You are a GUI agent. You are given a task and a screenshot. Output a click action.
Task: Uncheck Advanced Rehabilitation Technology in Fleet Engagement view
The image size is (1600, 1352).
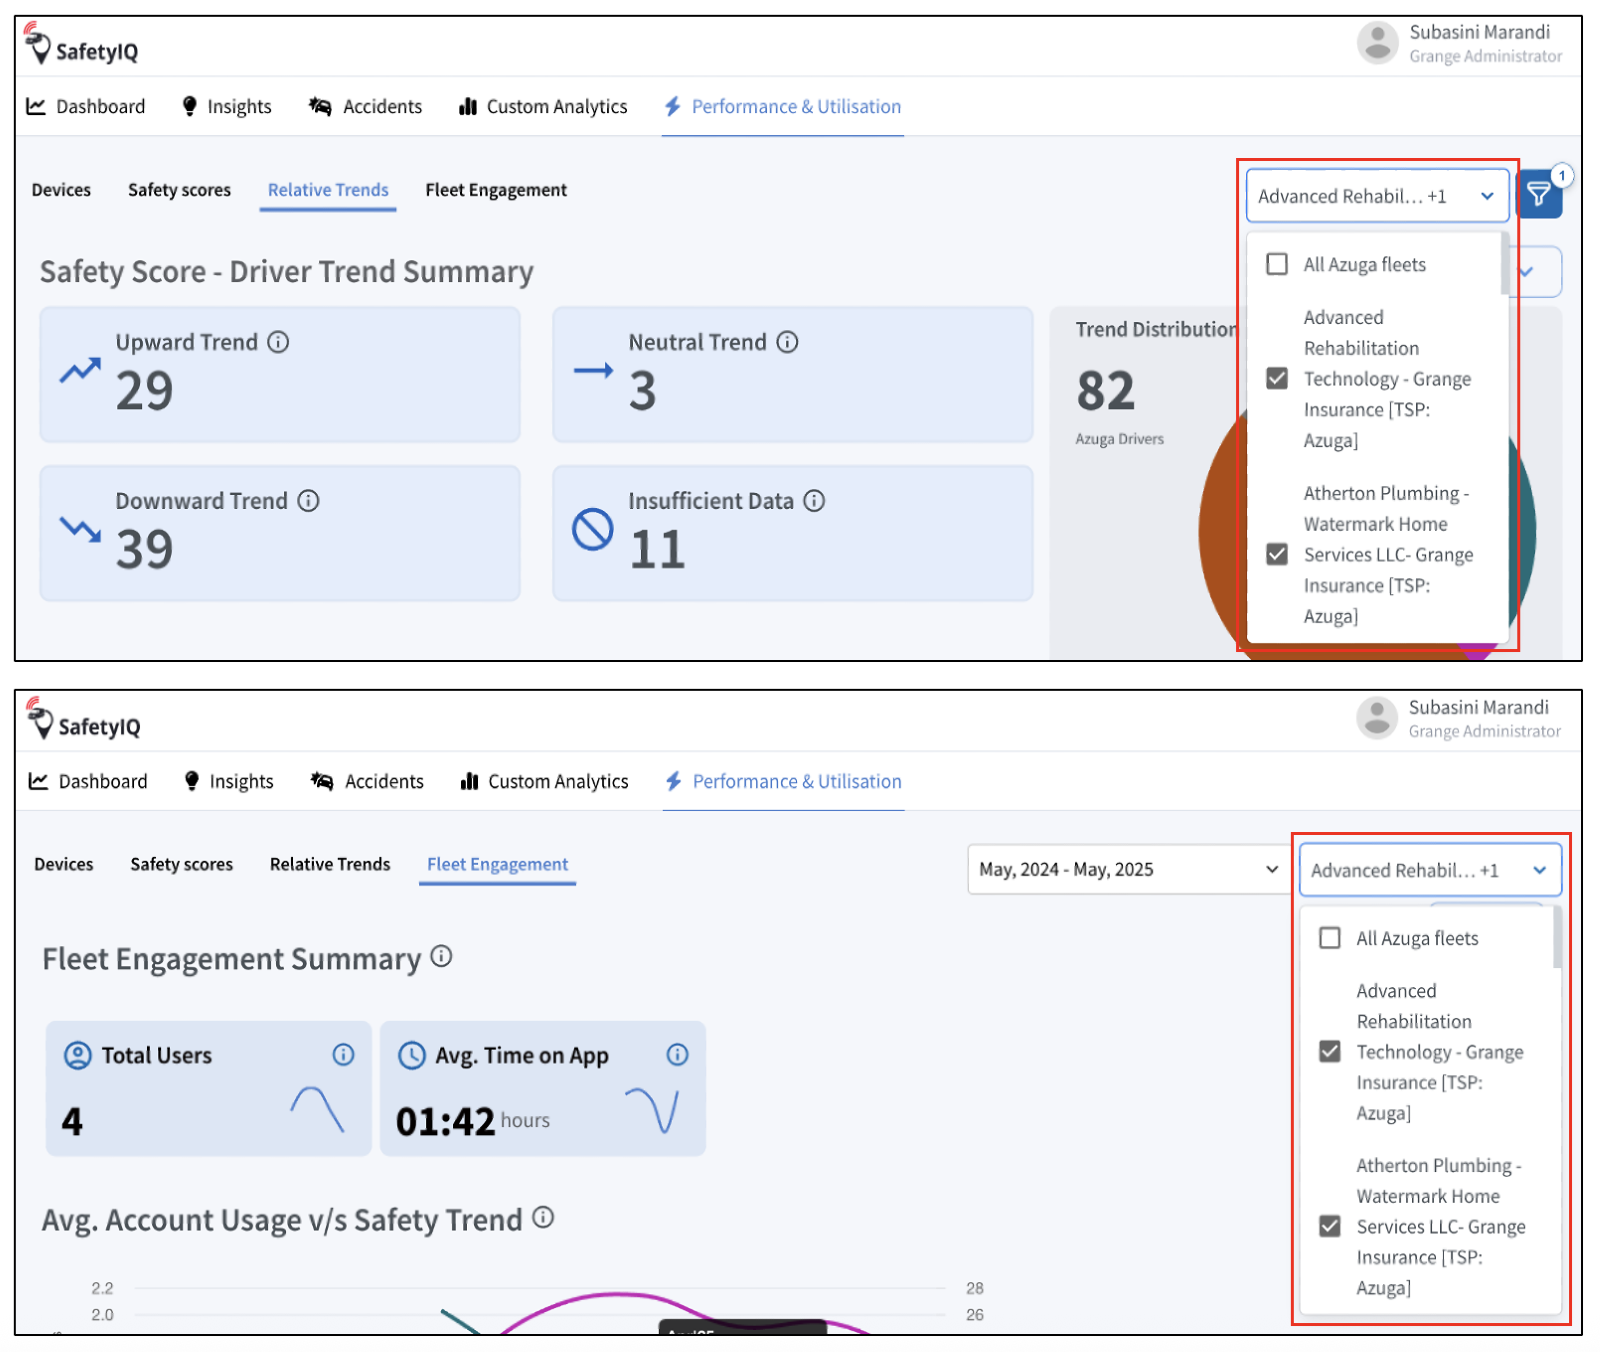point(1330,1051)
